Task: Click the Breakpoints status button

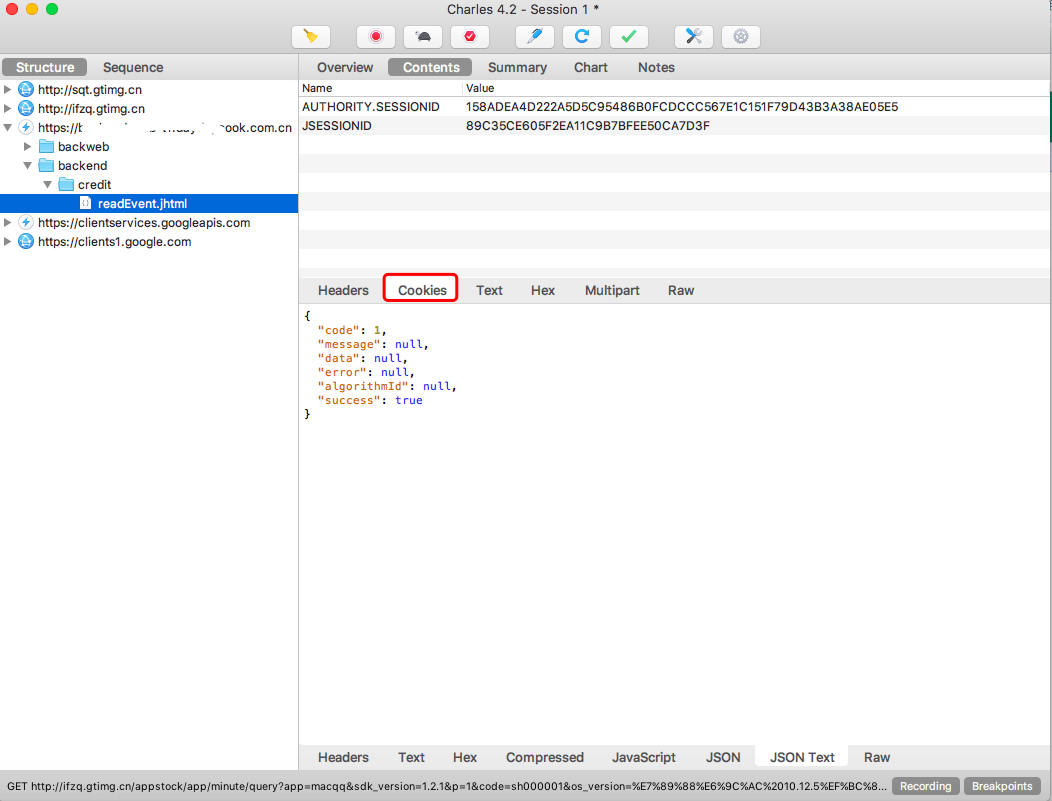Action: pos(1002,786)
